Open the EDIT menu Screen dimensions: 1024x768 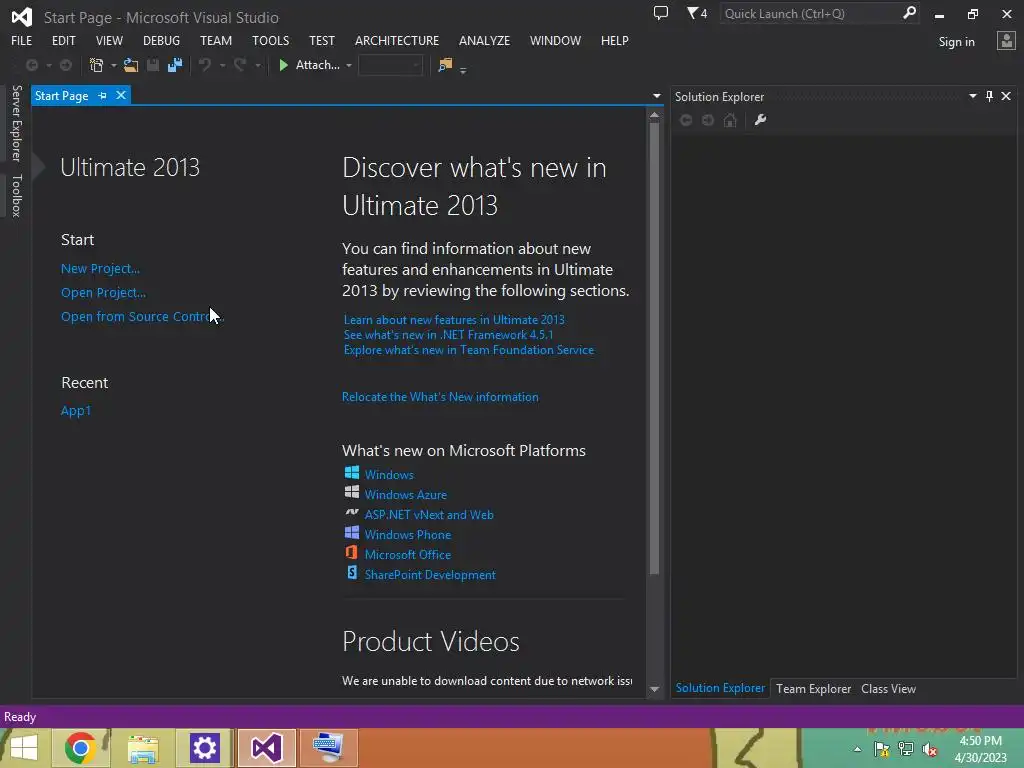(63, 40)
